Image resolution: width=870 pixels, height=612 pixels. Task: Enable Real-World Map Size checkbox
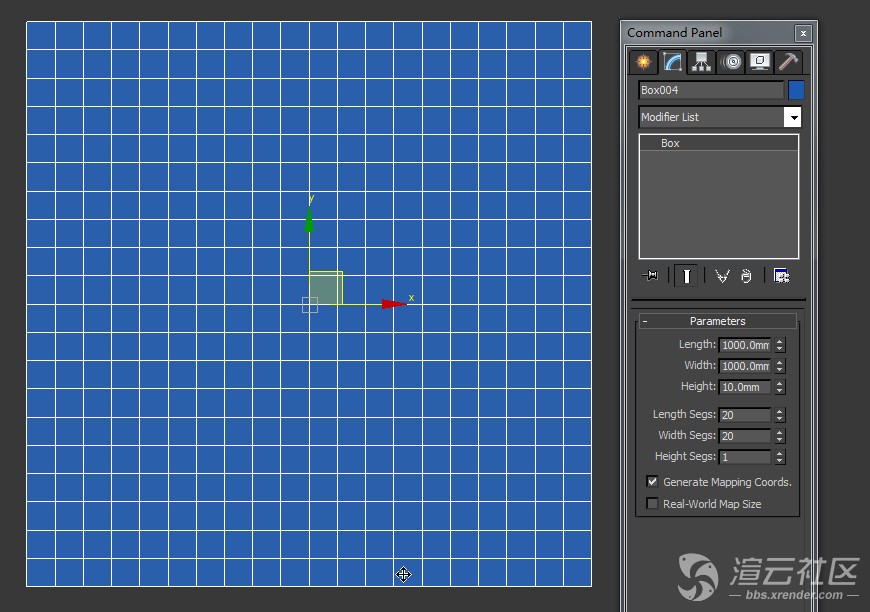652,503
